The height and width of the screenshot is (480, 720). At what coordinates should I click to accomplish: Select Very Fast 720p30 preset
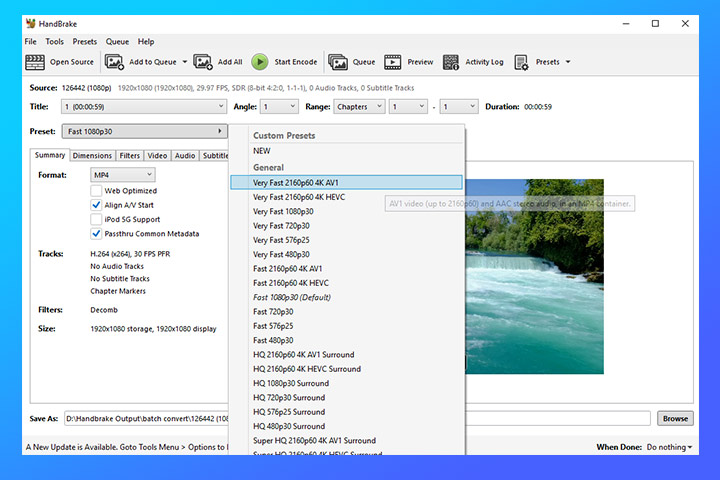pos(347,226)
